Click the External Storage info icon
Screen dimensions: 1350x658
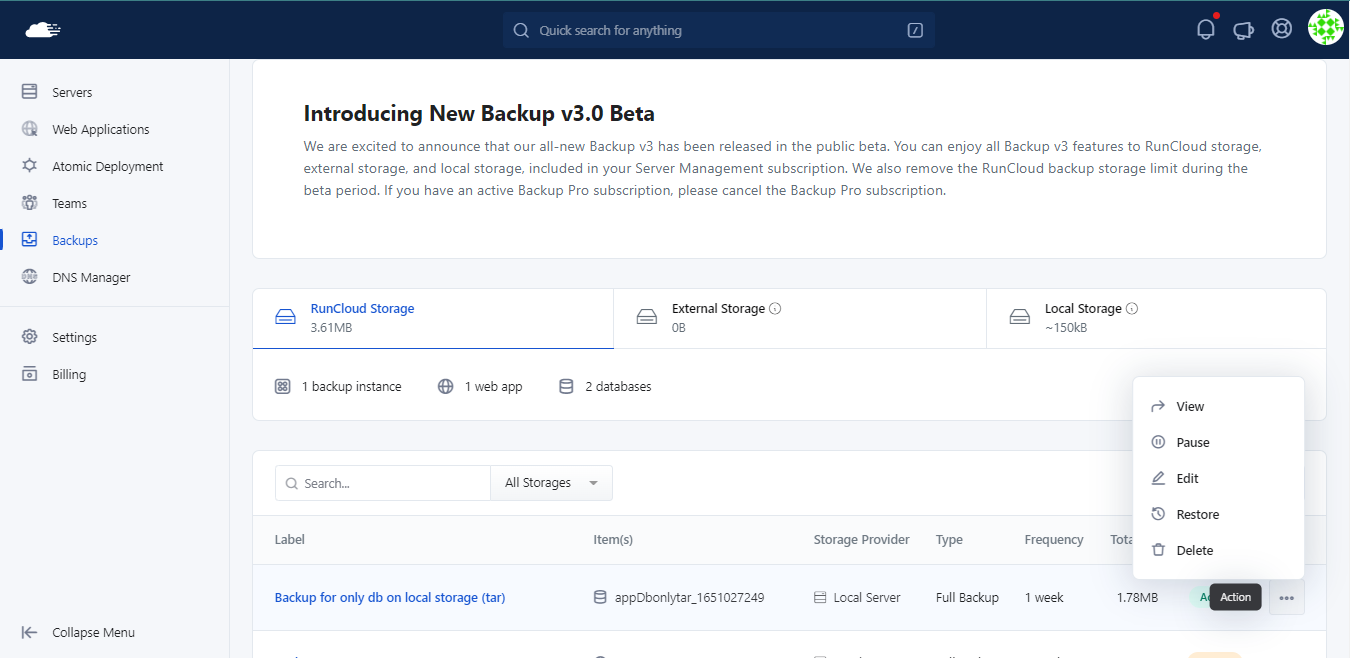click(775, 309)
